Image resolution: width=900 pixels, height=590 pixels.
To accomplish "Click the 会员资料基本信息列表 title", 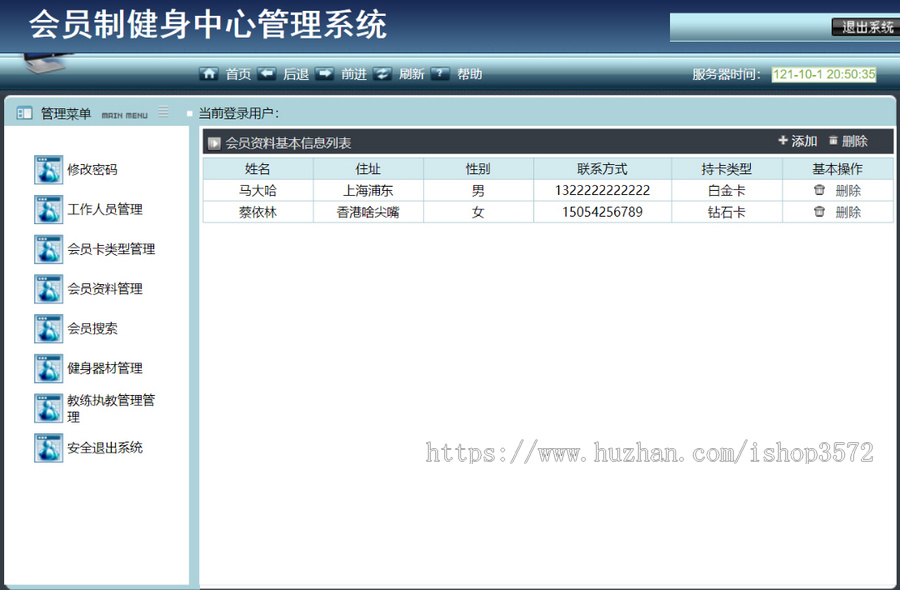I will coord(288,143).
